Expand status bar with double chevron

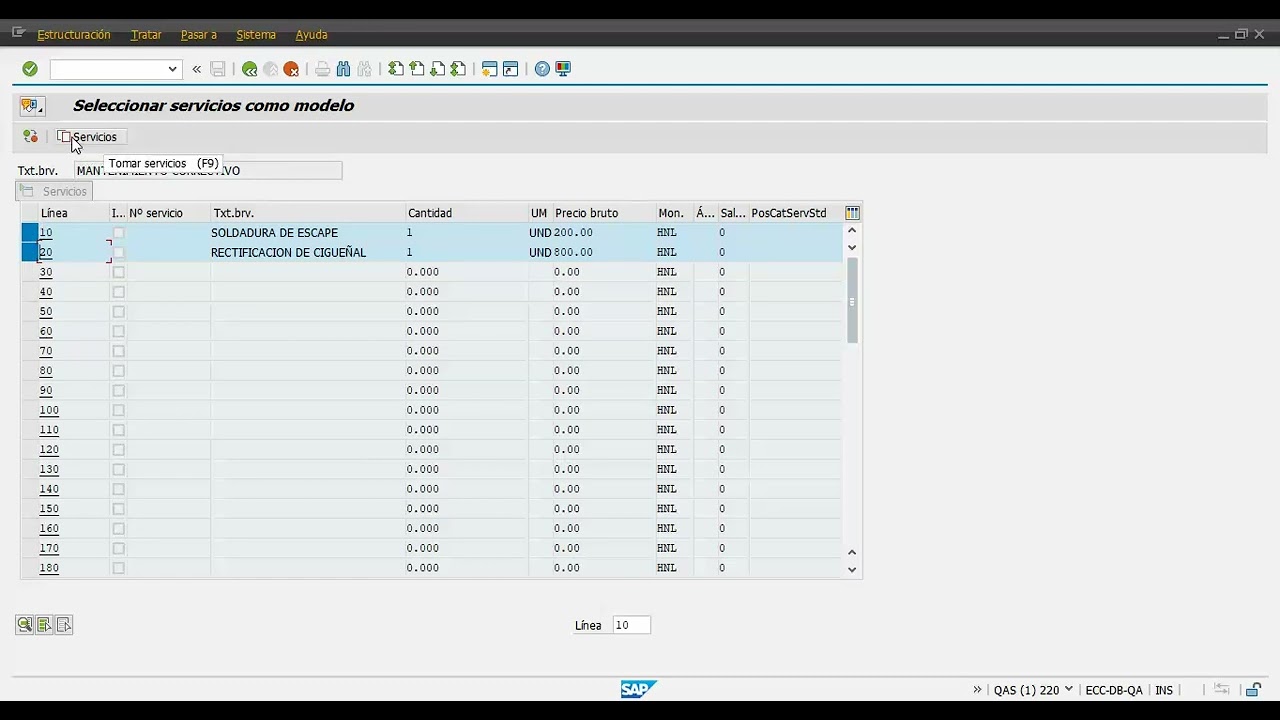tap(977, 690)
